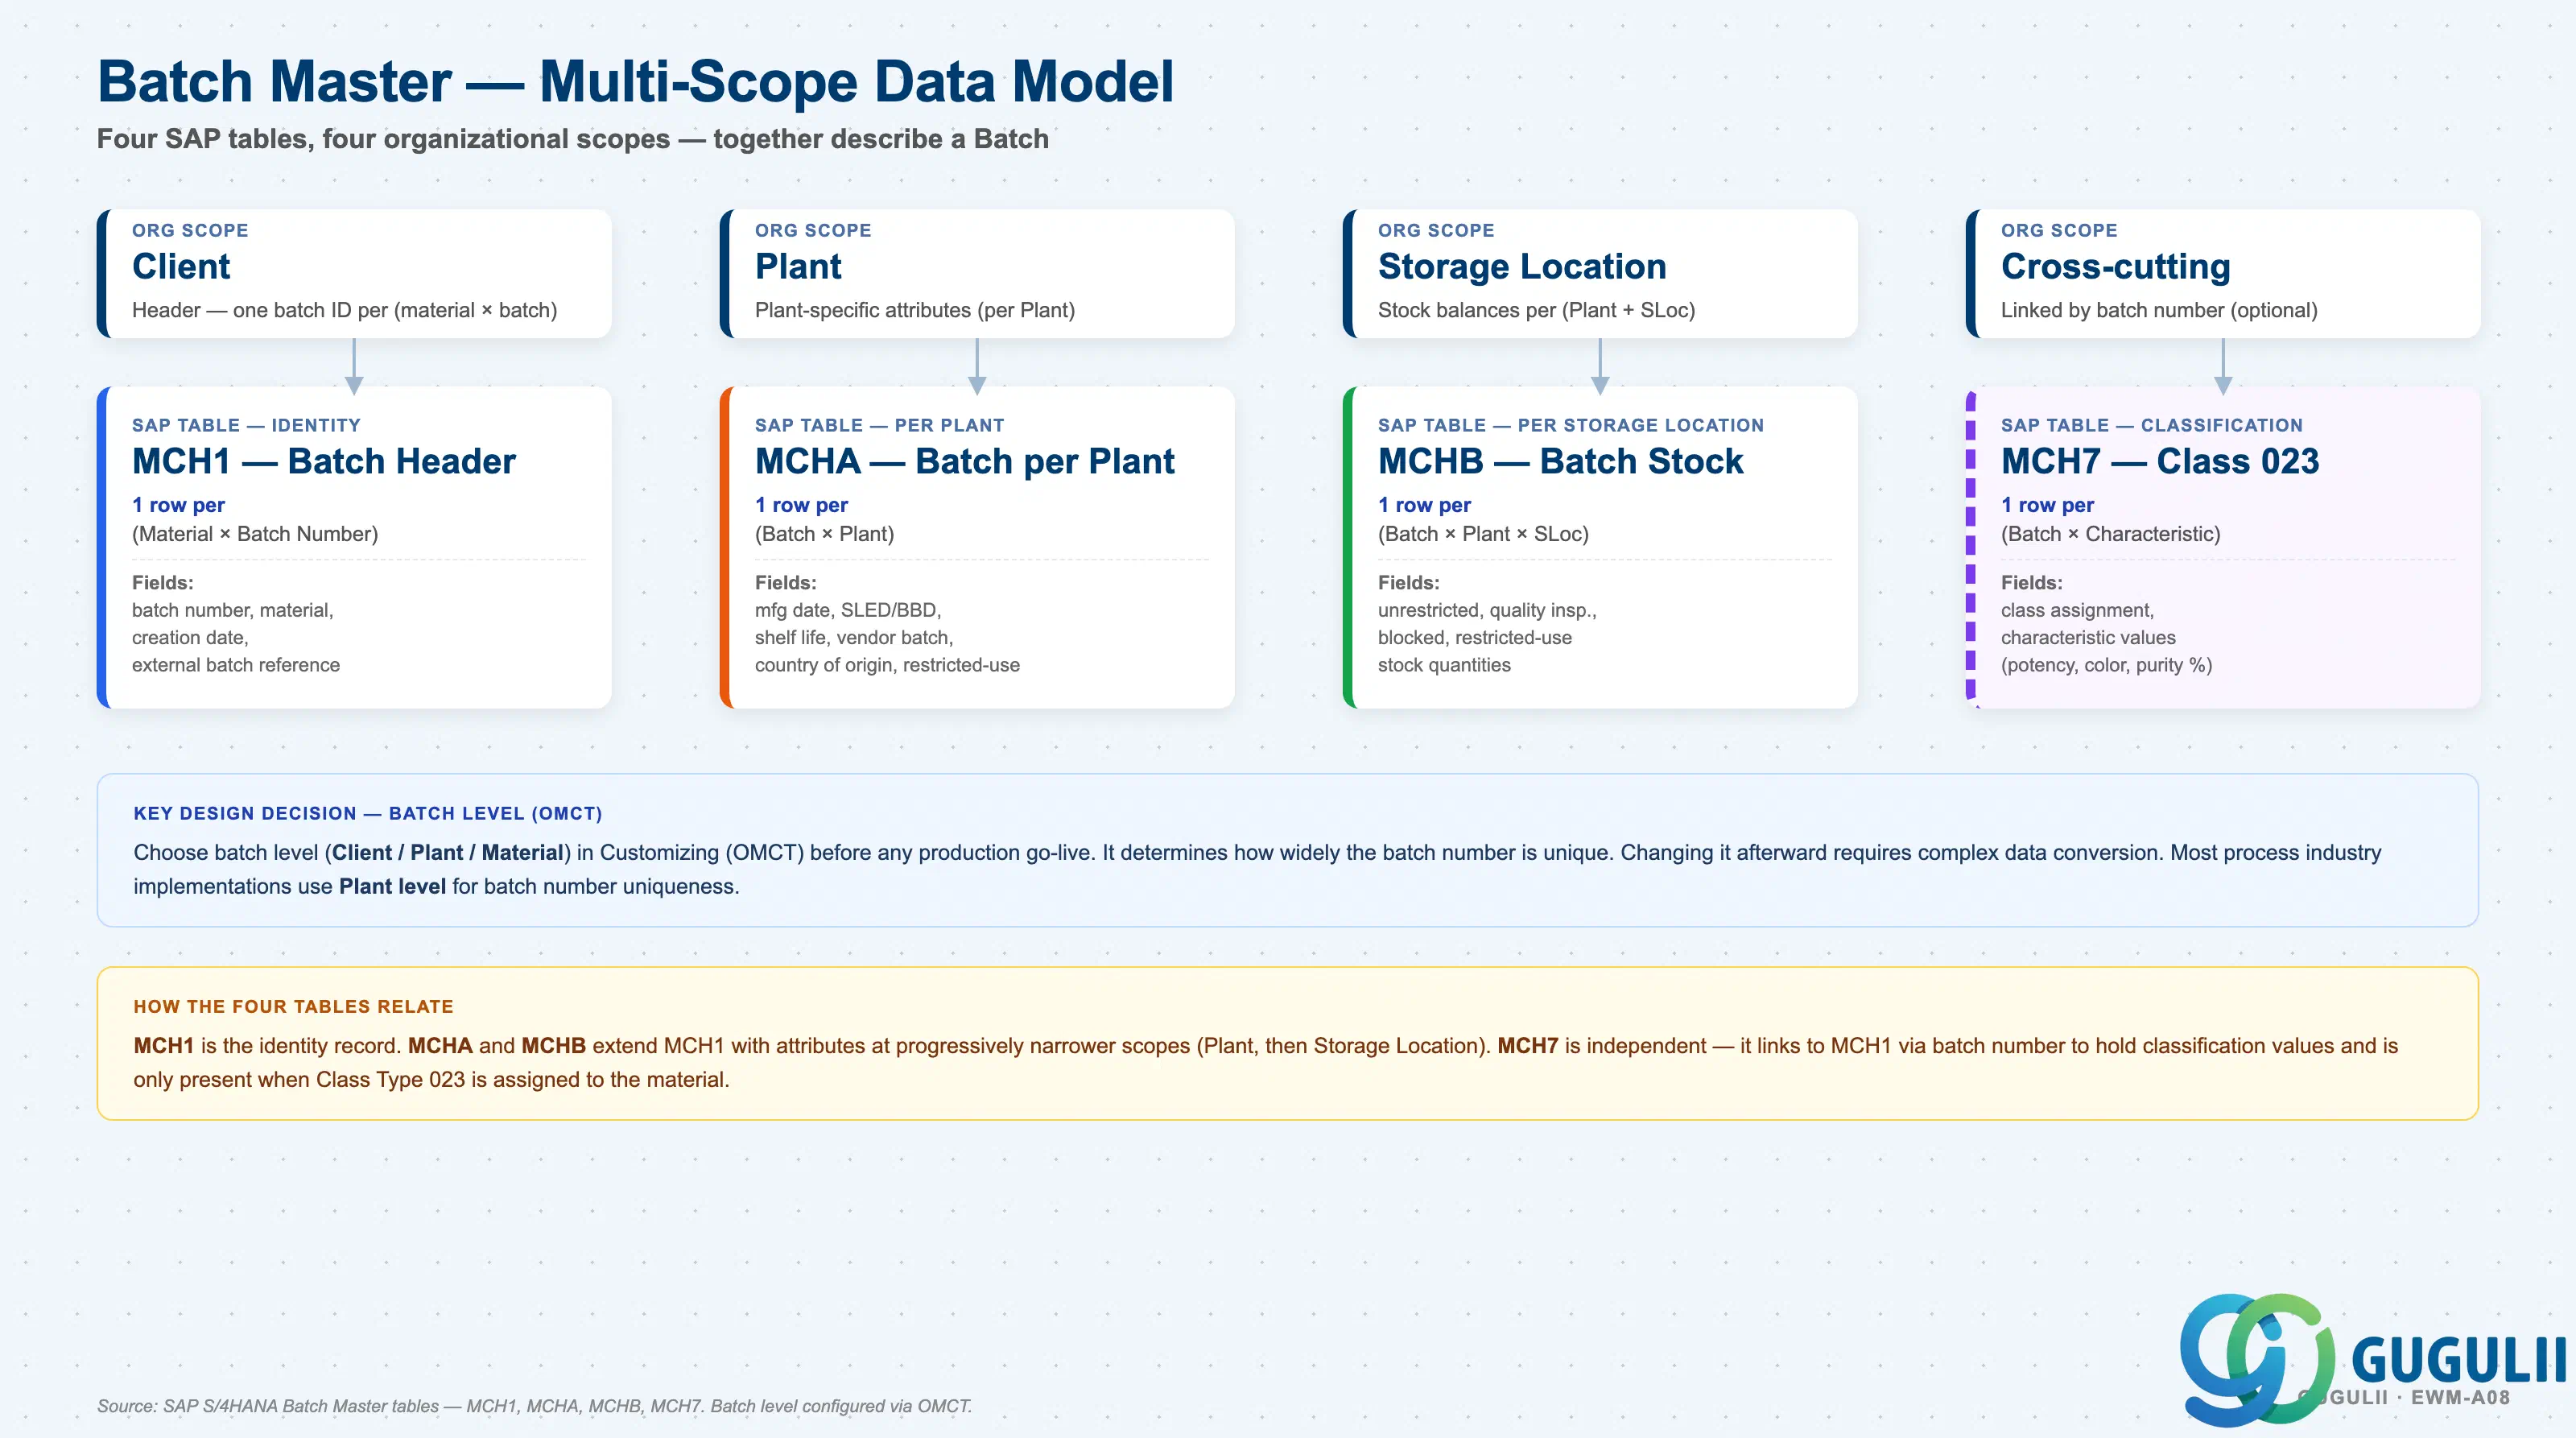The width and height of the screenshot is (2576, 1438).
Task: Click bold 'MCH7' in relation note
Action: coord(1527,1045)
